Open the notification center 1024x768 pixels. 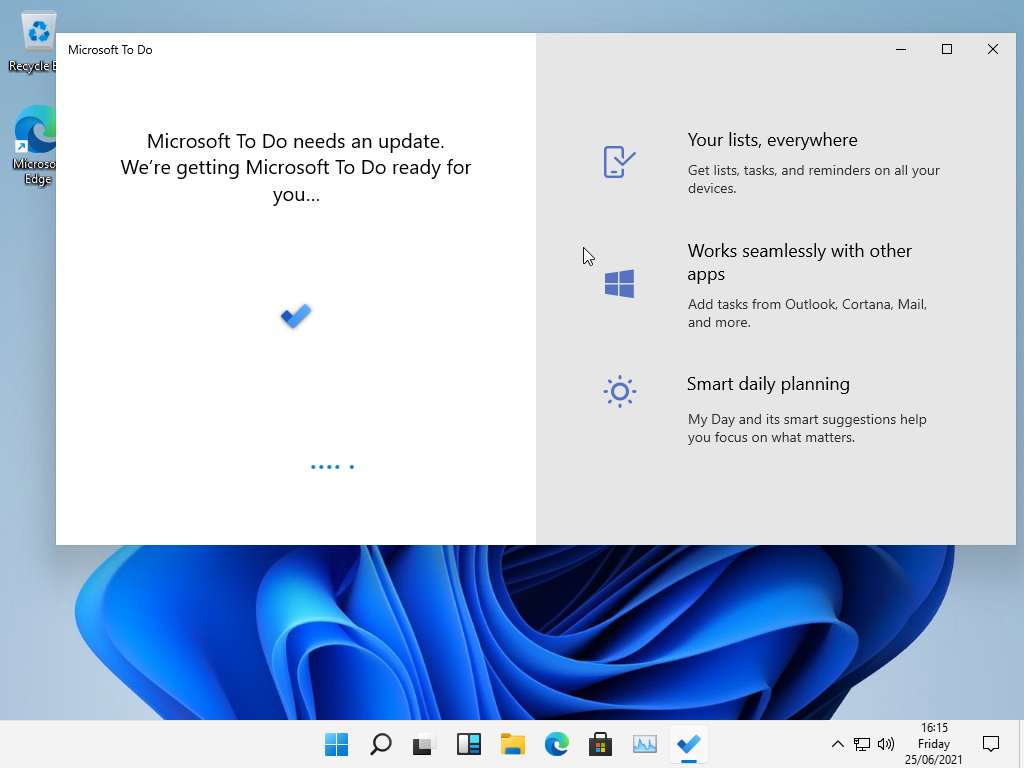[991, 744]
